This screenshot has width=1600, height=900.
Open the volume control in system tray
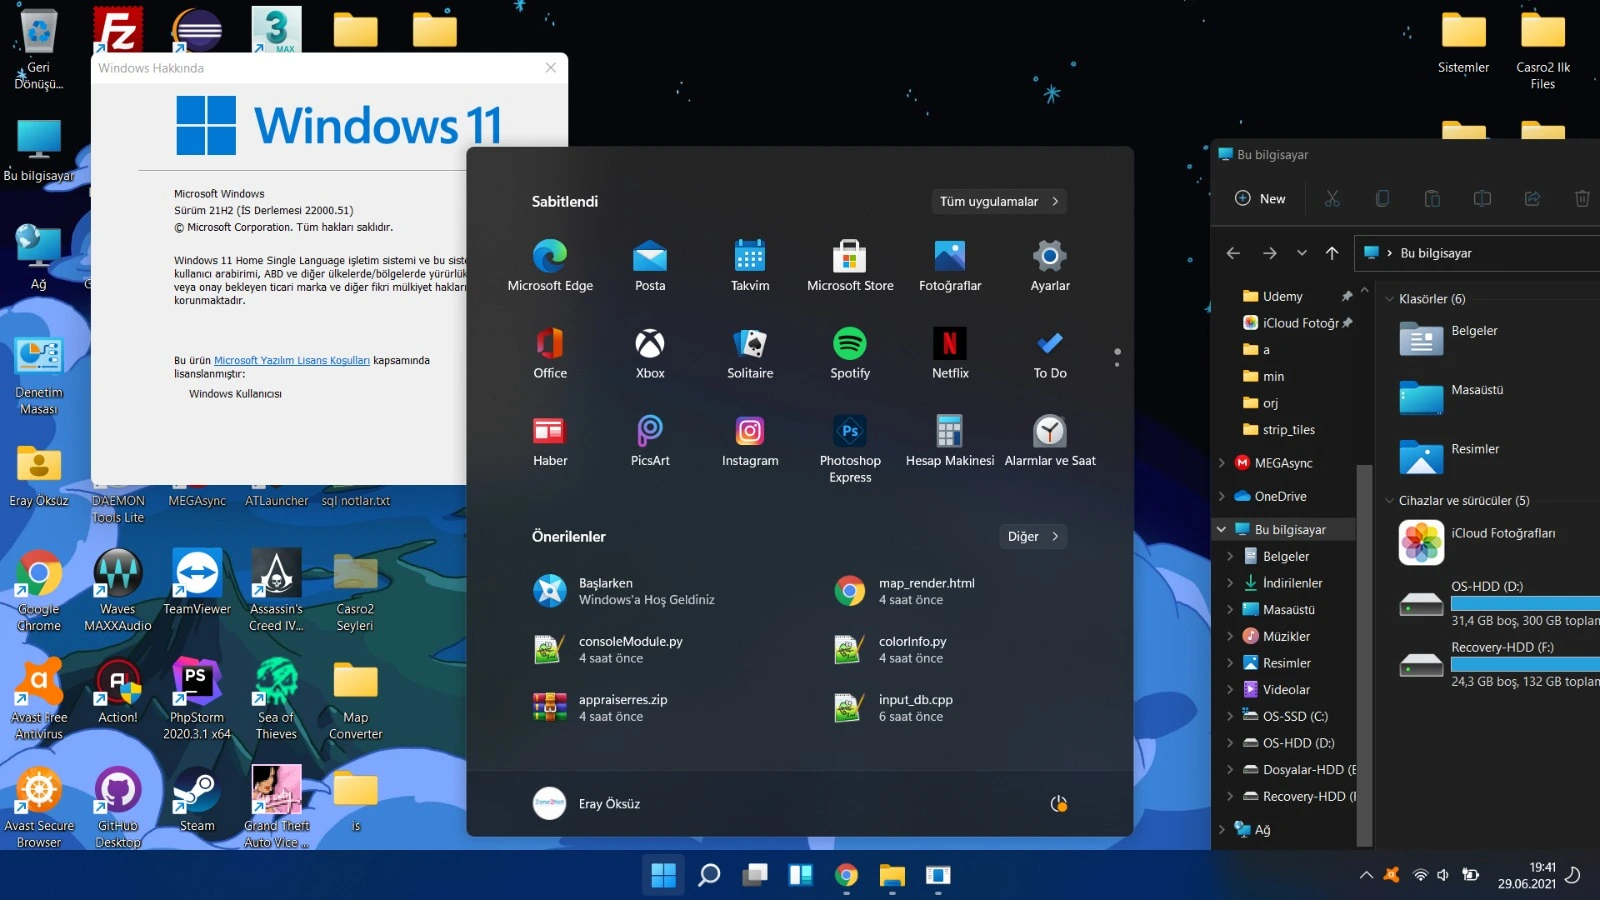(x=1443, y=875)
